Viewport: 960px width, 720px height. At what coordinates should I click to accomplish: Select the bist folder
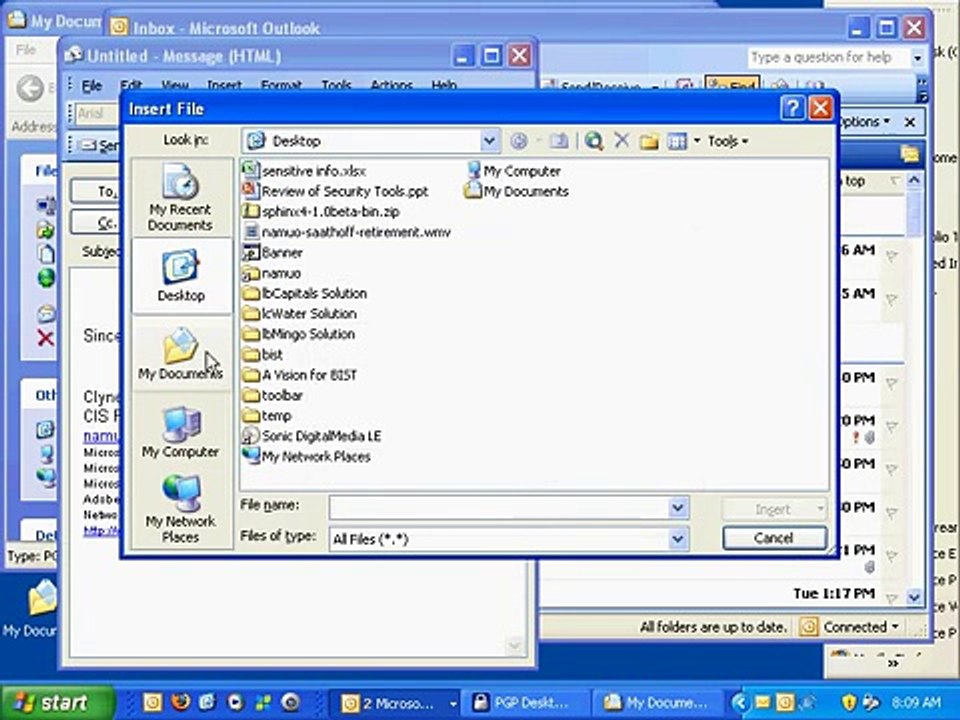[263, 354]
